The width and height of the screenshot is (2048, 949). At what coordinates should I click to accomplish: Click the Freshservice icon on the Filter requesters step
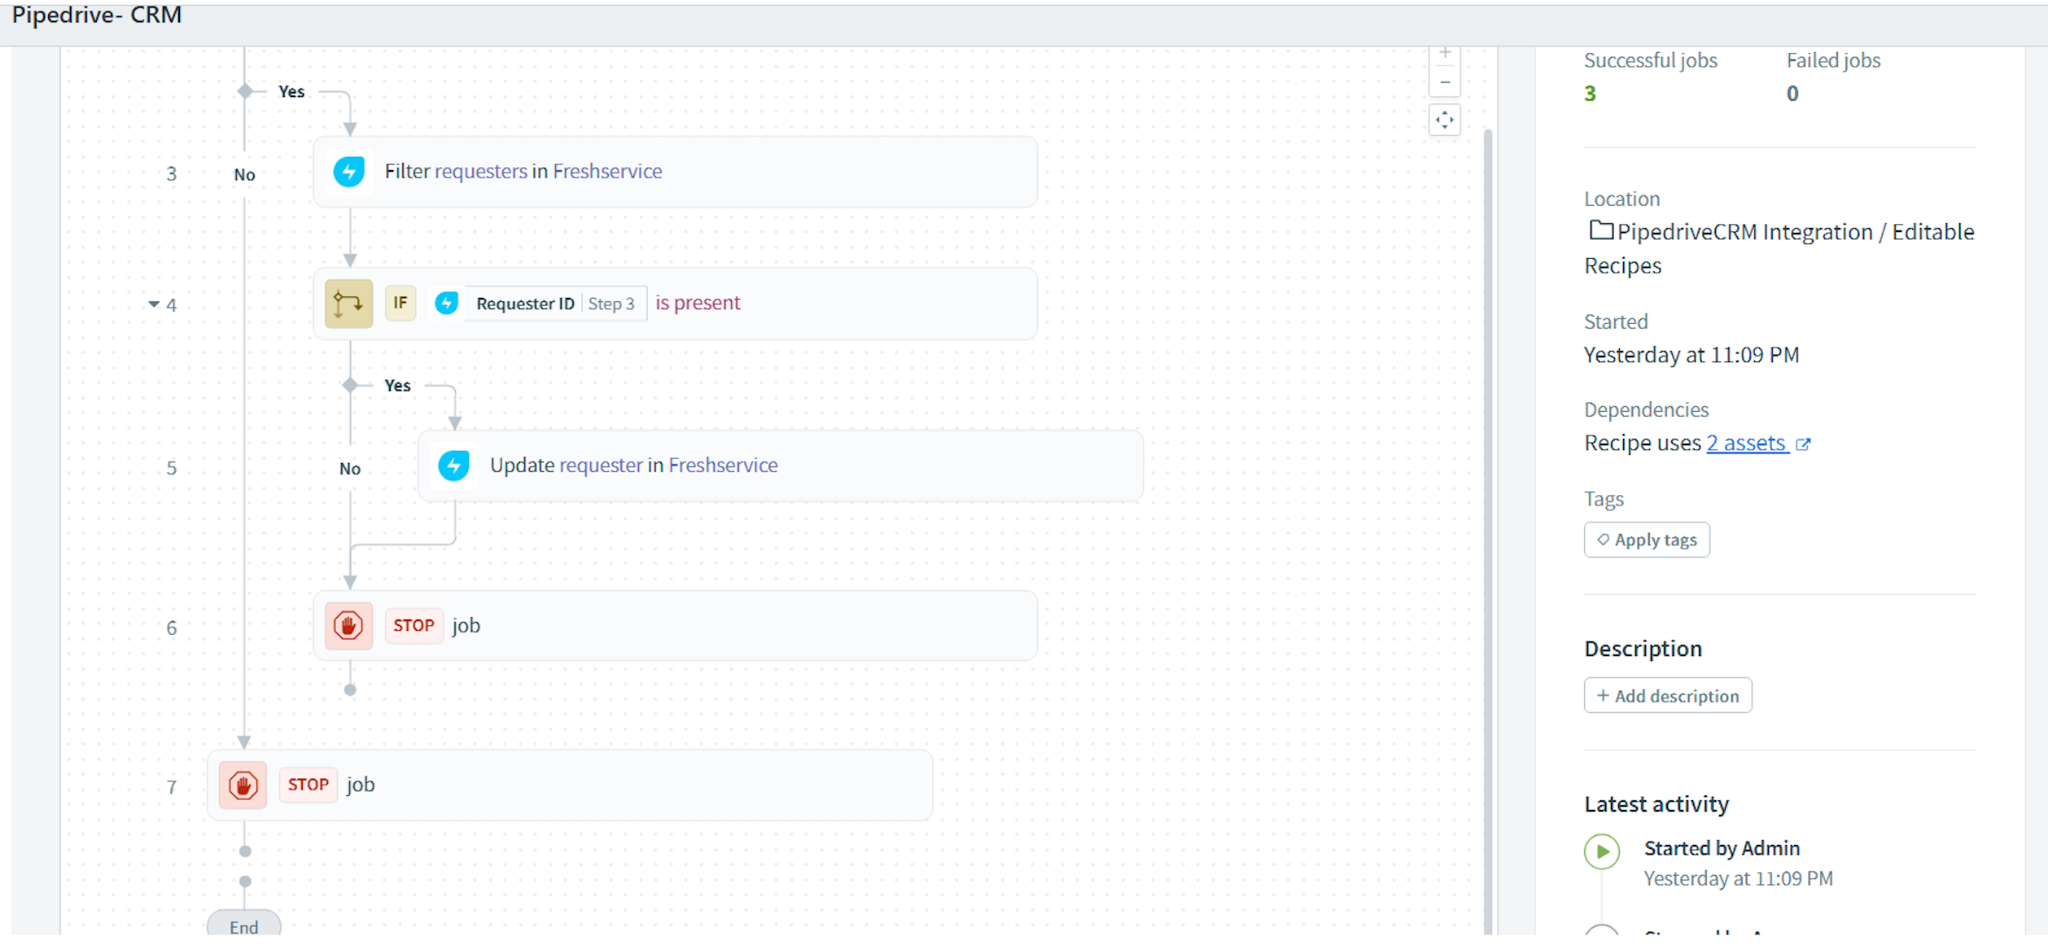(x=349, y=172)
